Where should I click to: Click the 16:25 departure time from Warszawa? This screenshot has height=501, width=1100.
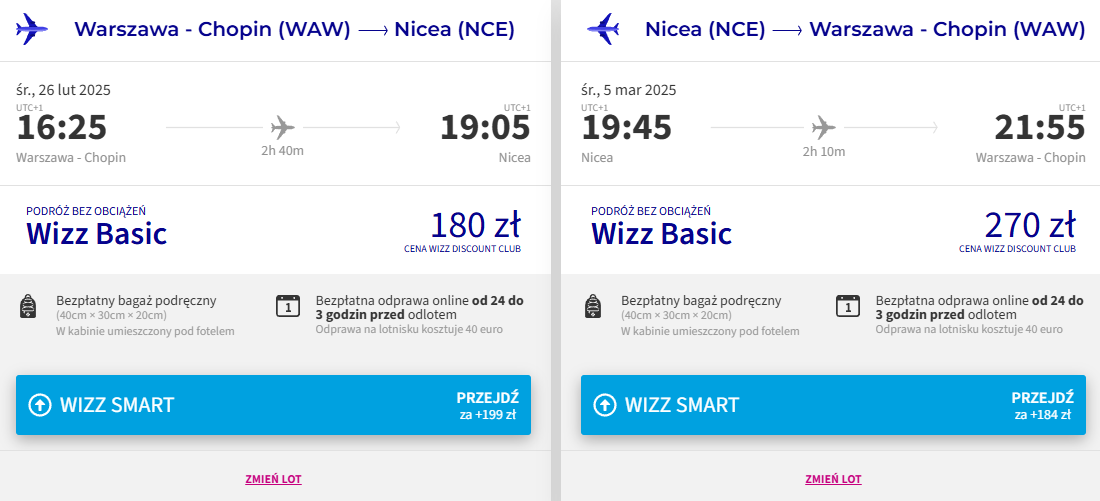click(x=62, y=128)
